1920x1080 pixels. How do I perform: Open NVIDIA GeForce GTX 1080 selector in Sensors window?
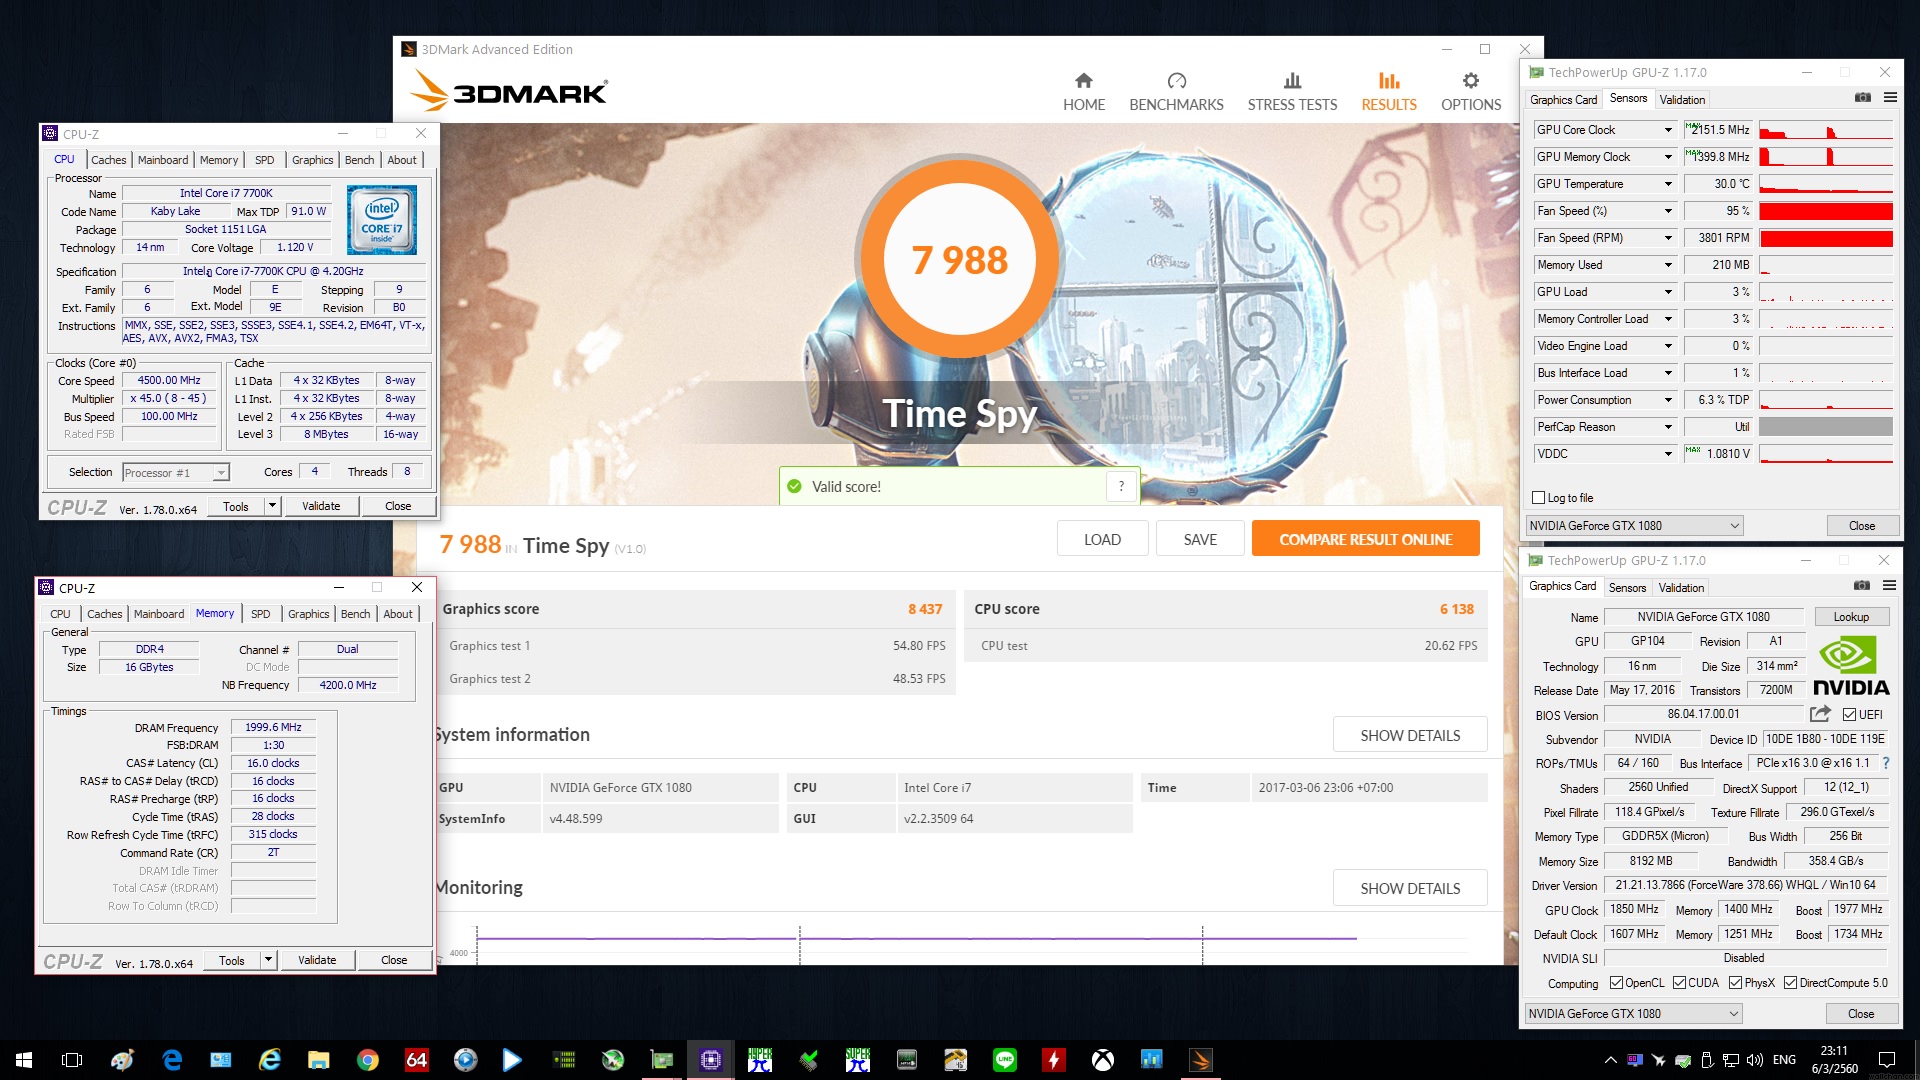point(1633,526)
